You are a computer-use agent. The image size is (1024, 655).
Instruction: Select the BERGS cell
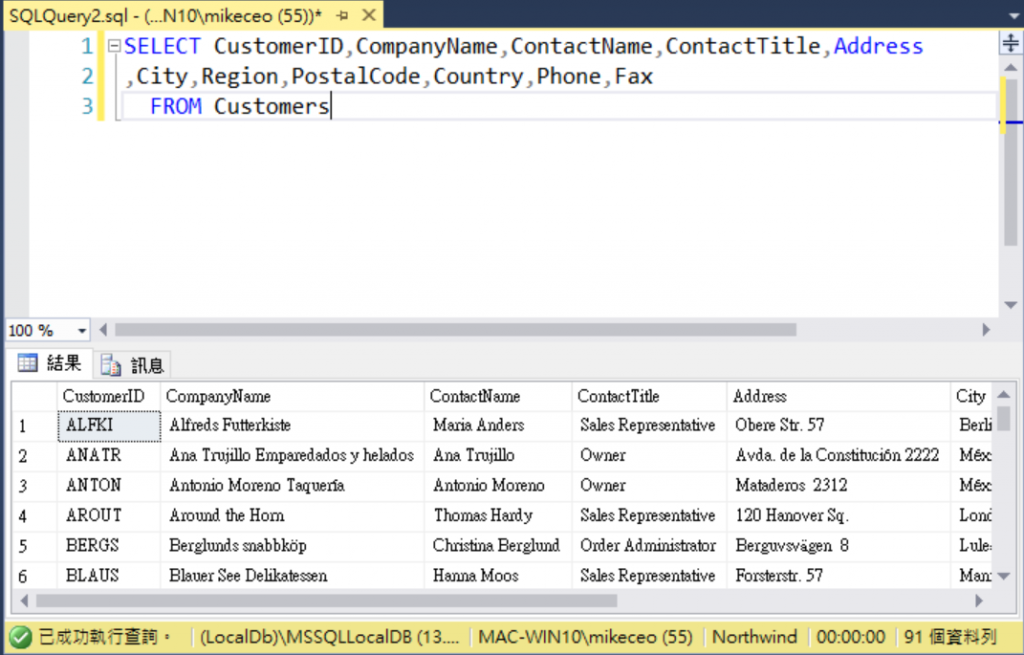tap(109, 546)
